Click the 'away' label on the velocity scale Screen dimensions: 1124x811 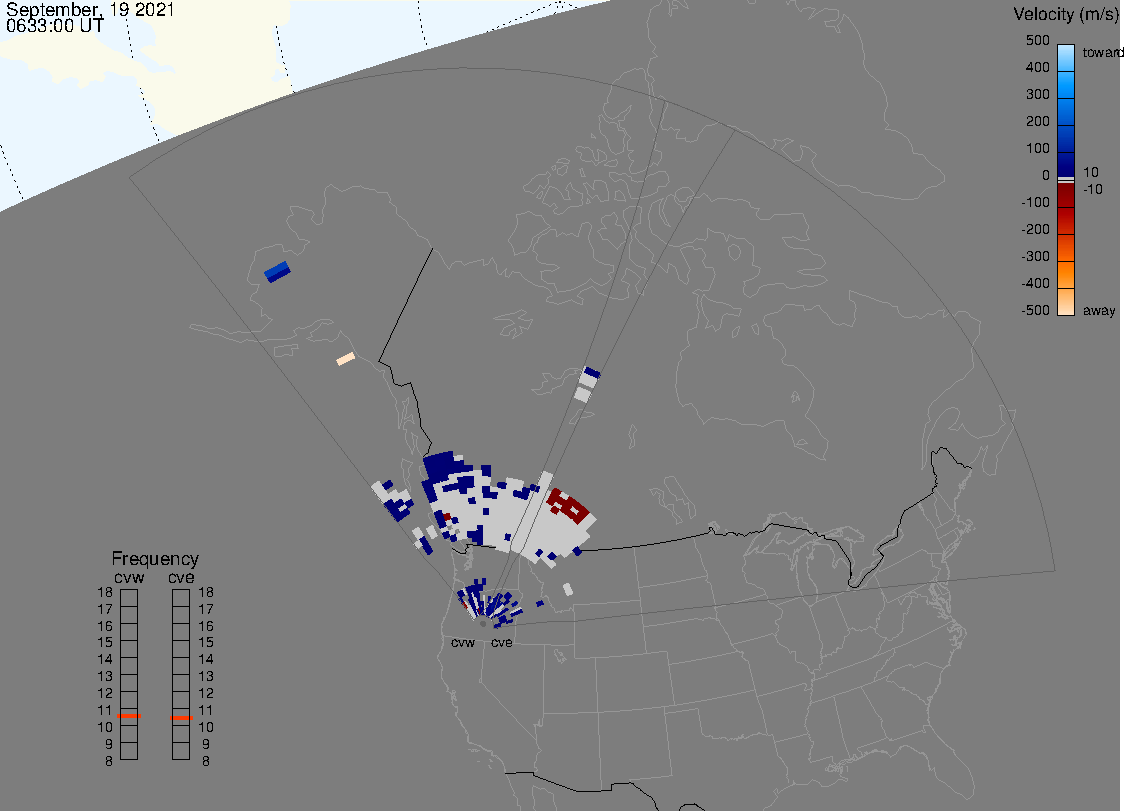(x=1099, y=310)
